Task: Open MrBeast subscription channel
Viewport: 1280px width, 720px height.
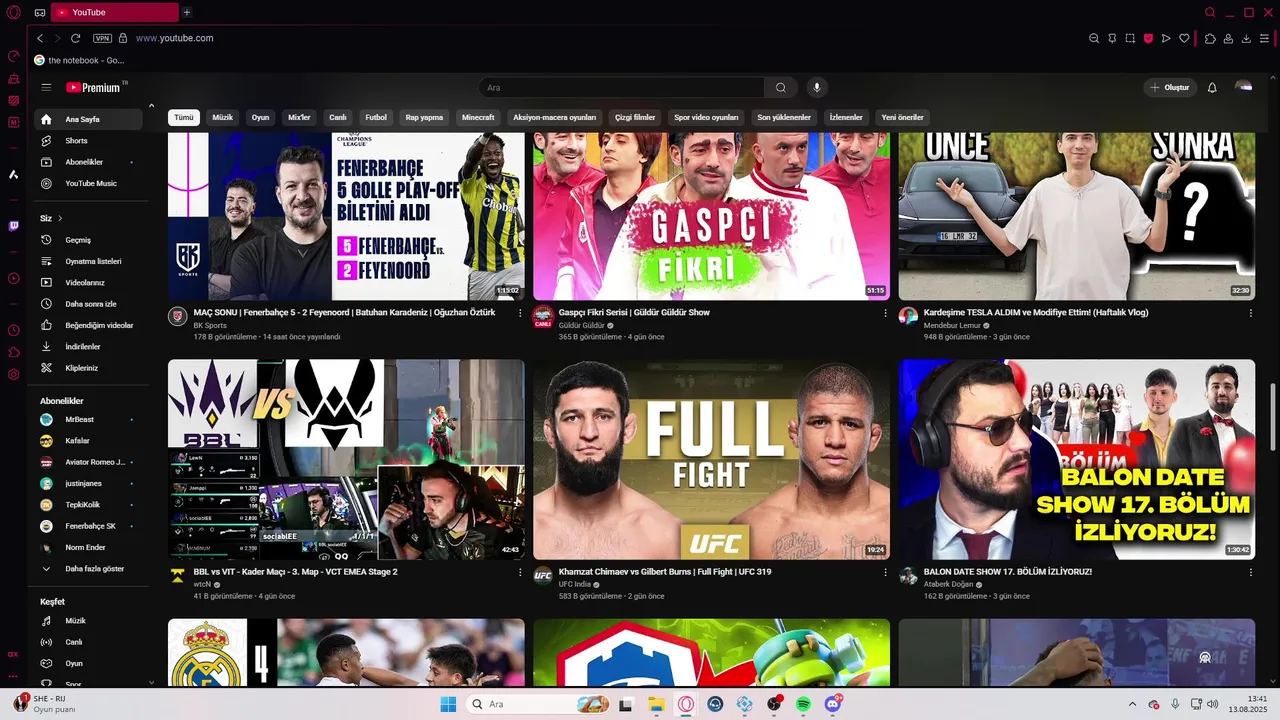Action: click(x=88, y=419)
